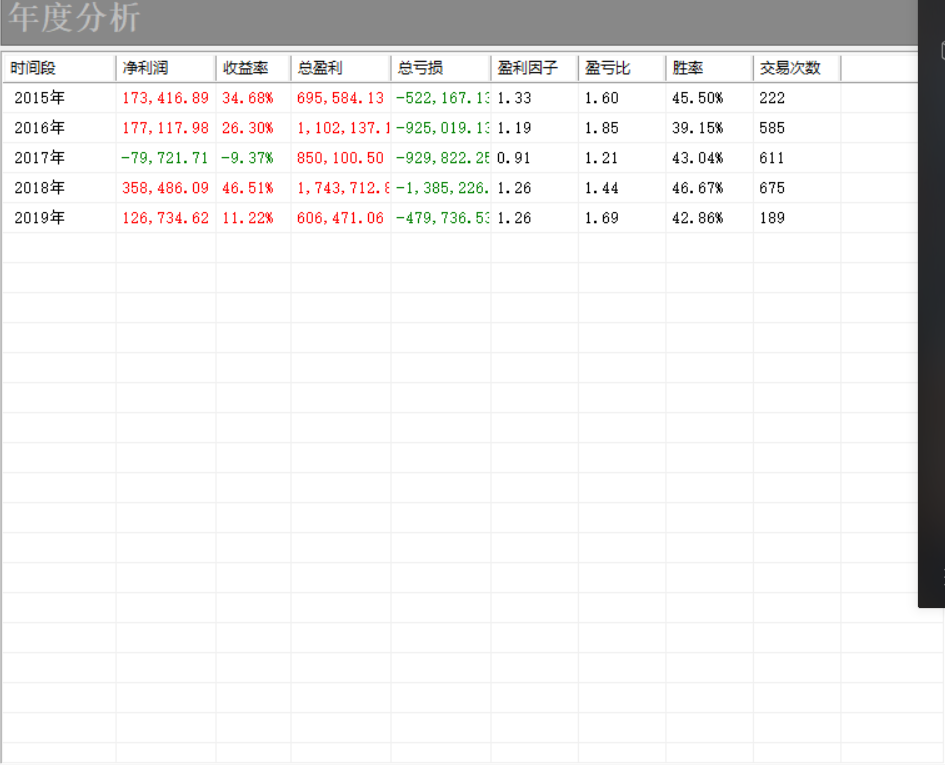The height and width of the screenshot is (765, 945).
Task: Click total loss cell starting -479,736
Action: (x=442, y=218)
